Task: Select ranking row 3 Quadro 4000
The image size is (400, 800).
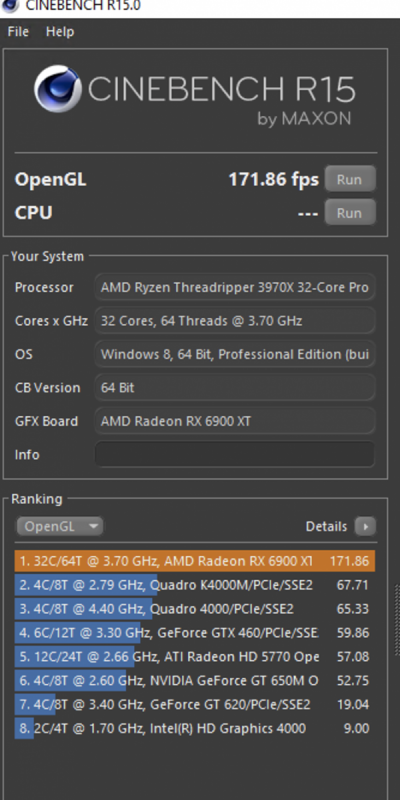Action: point(195,609)
